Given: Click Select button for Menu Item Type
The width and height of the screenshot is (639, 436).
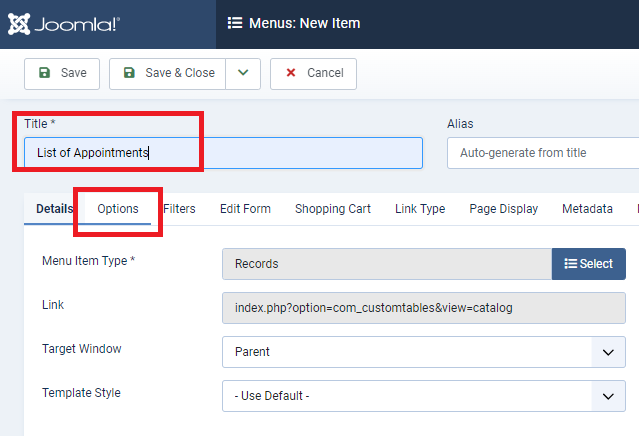Looking at the screenshot, I should 589,264.
